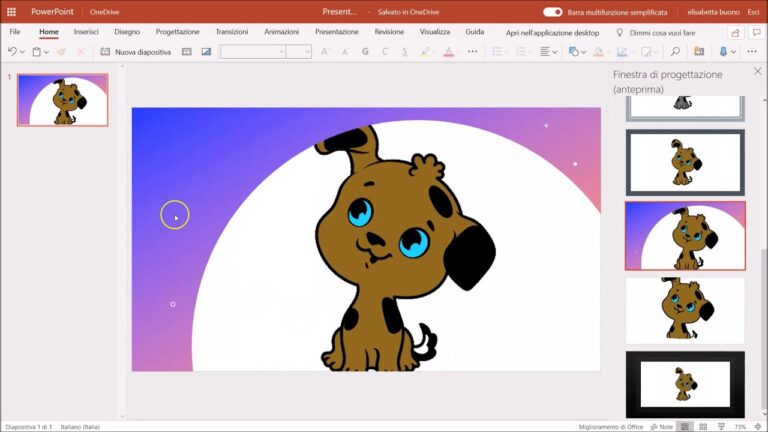
Task: Open the File menu
Action: click(15, 32)
